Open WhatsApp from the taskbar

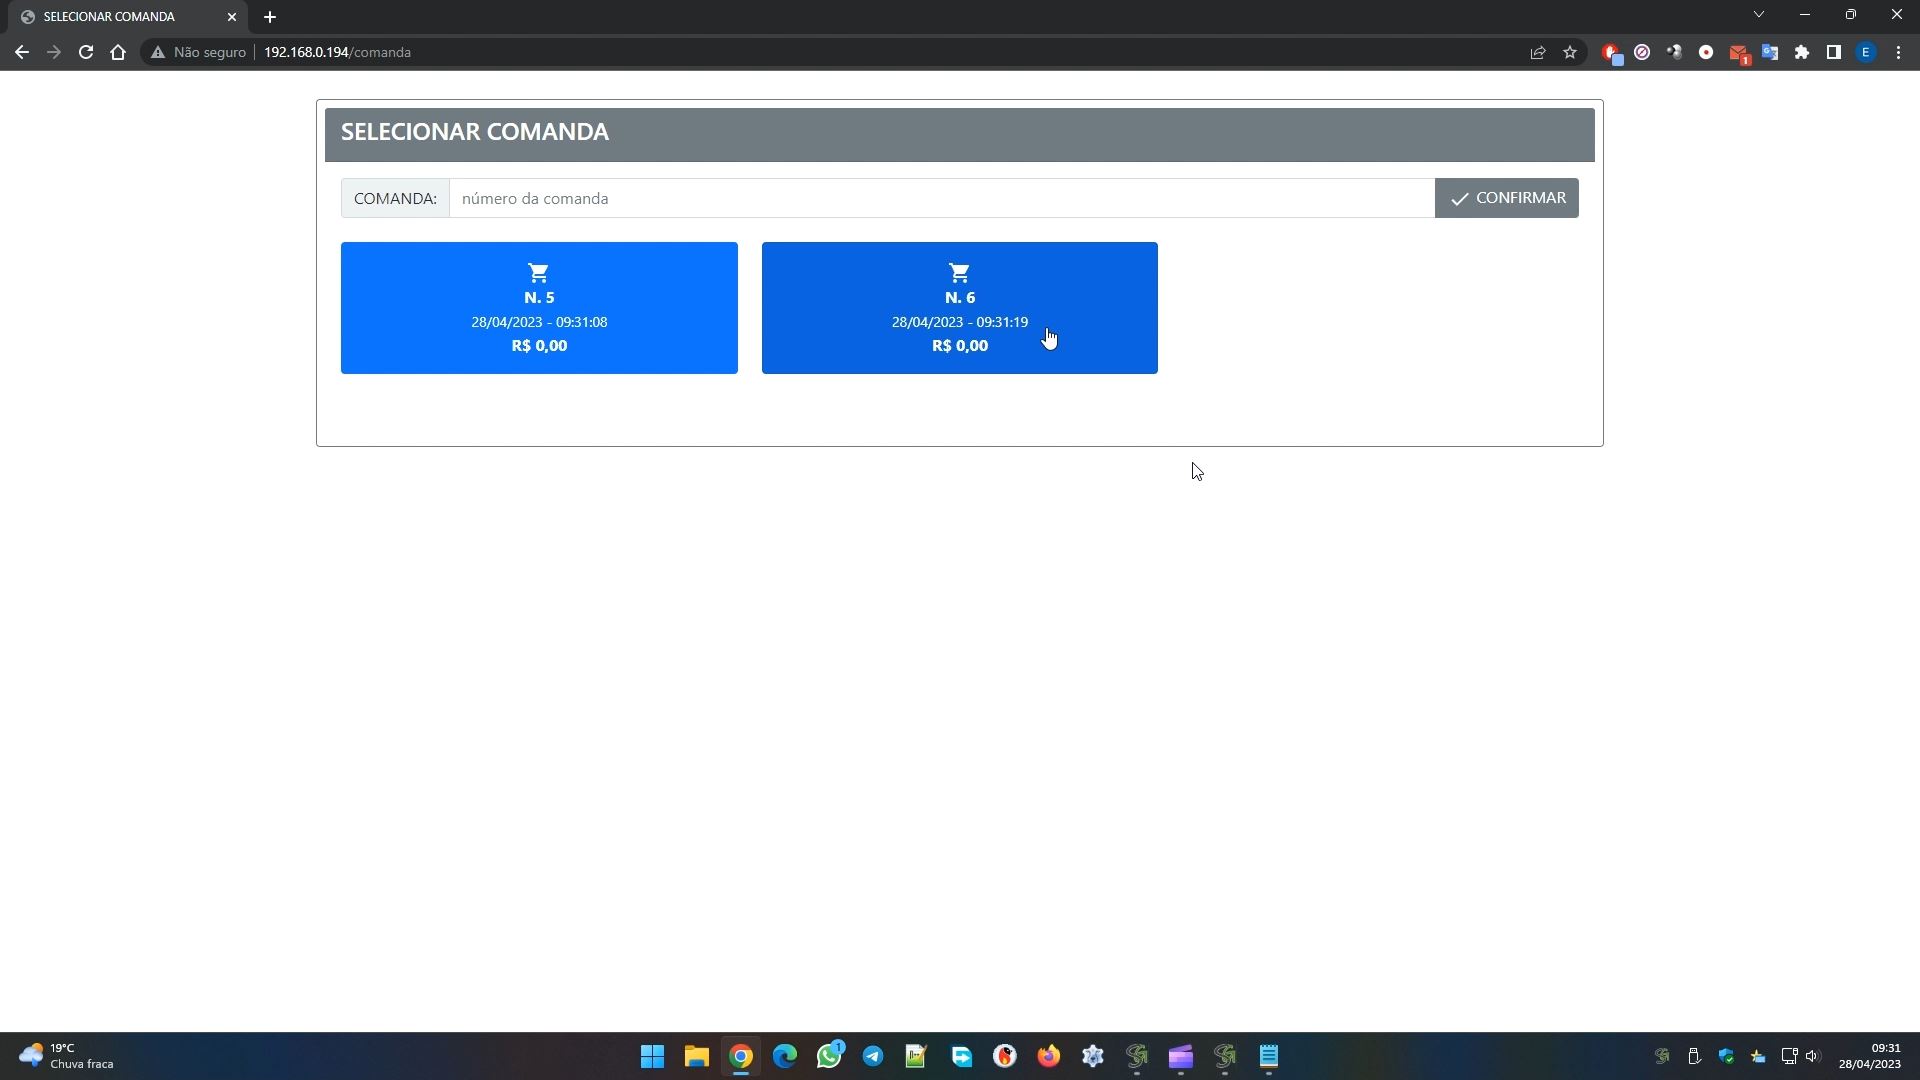pyautogui.click(x=829, y=1056)
